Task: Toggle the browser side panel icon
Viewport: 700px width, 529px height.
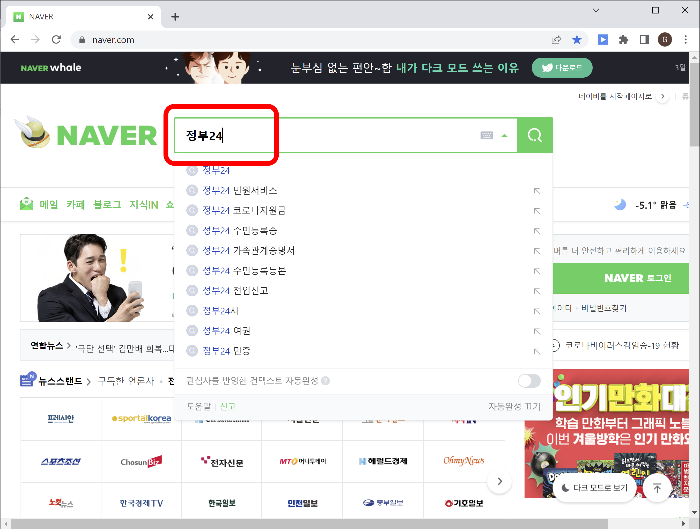Action: click(x=644, y=40)
